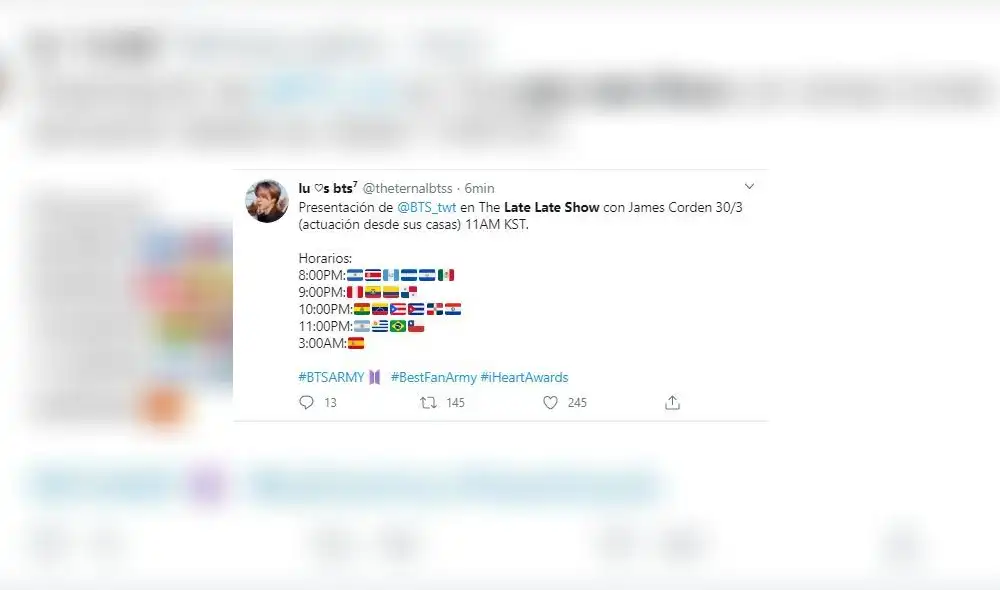1000x590 pixels.
Task: Click the @theternalbtss handle
Action: click(x=408, y=188)
